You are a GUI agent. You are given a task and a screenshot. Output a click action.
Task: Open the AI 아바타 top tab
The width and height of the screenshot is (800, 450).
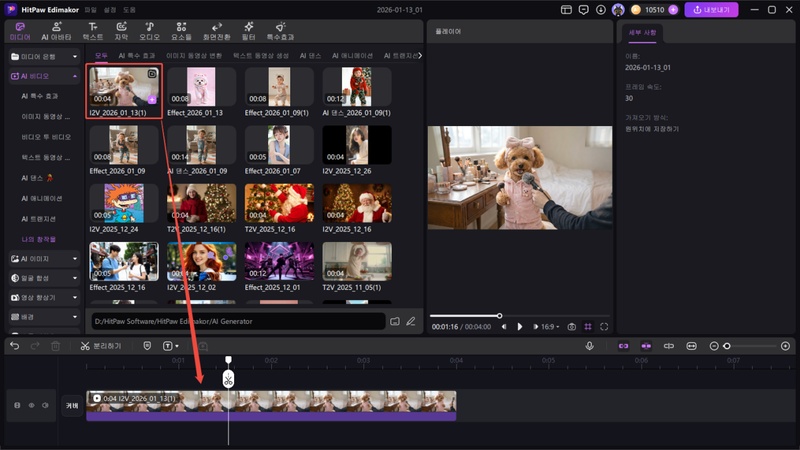[x=56, y=30]
